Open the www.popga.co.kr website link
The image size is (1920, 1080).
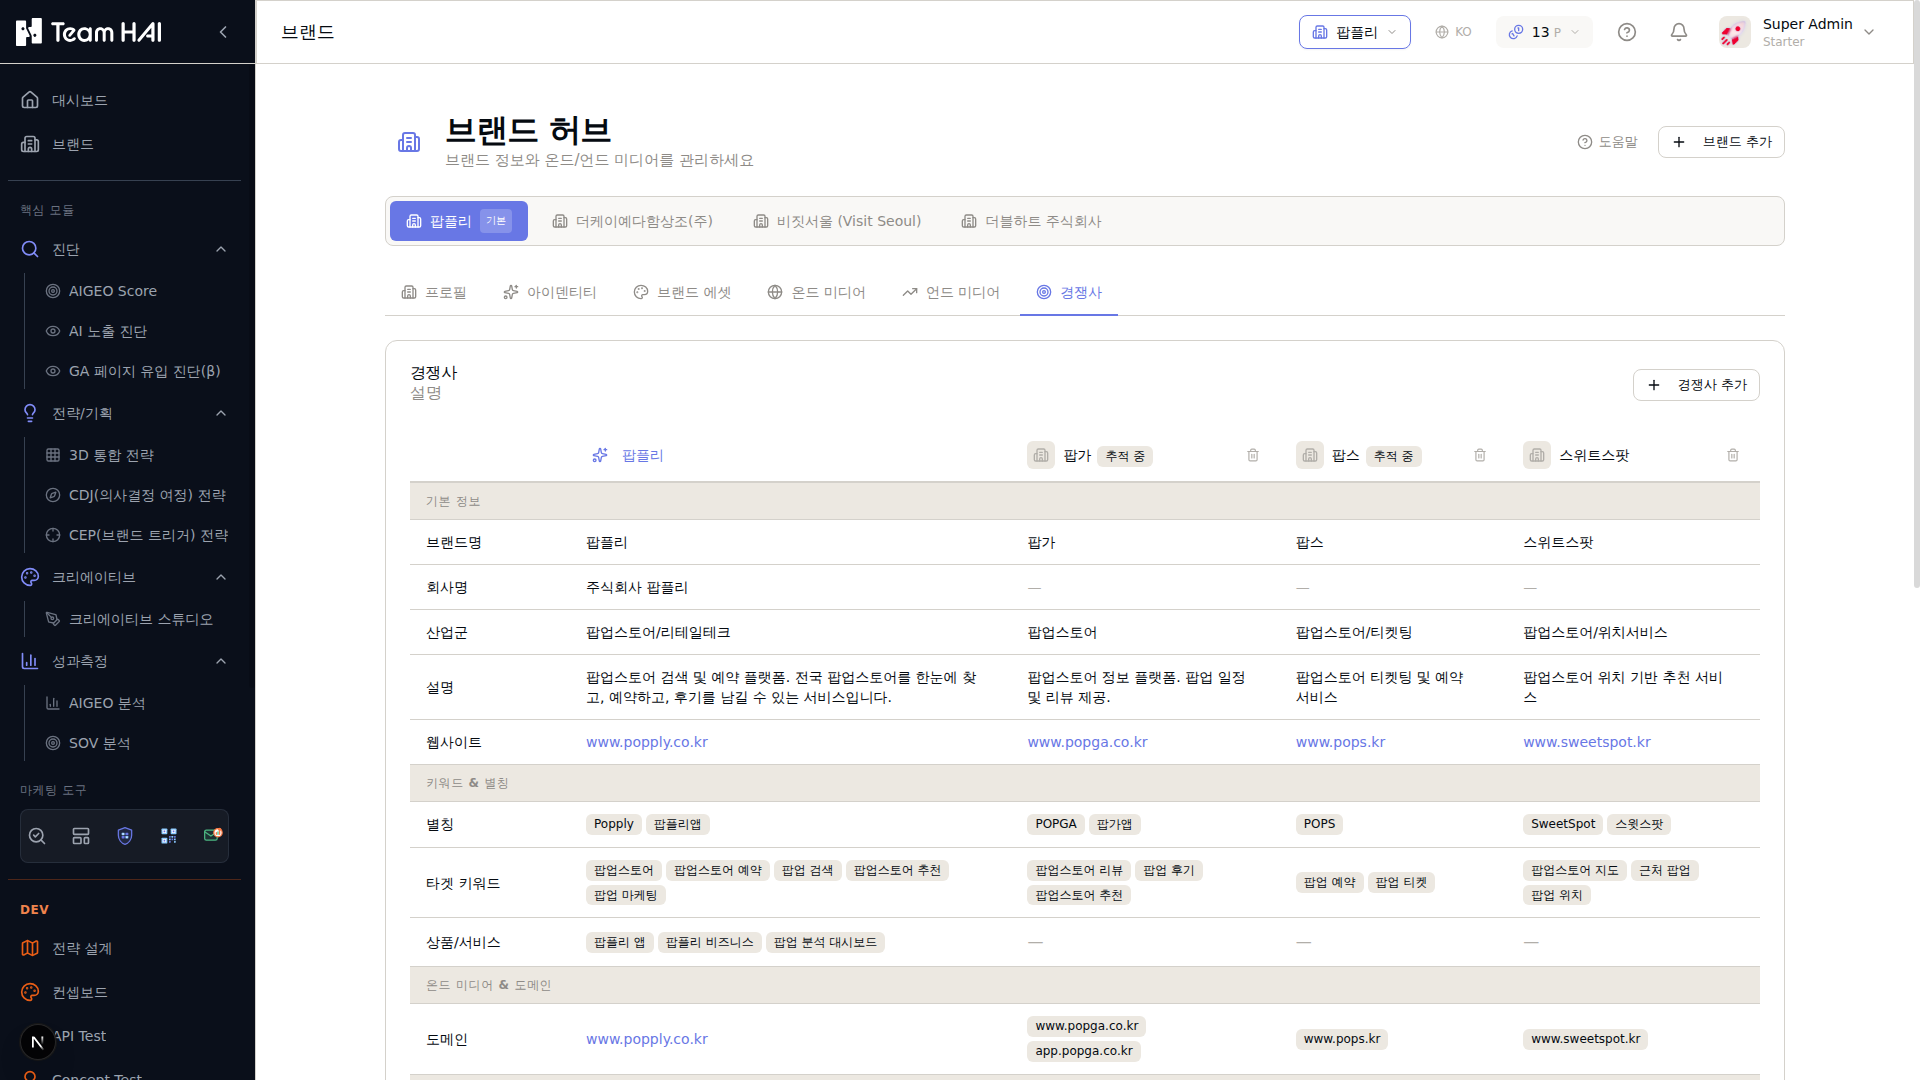(1087, 742)
